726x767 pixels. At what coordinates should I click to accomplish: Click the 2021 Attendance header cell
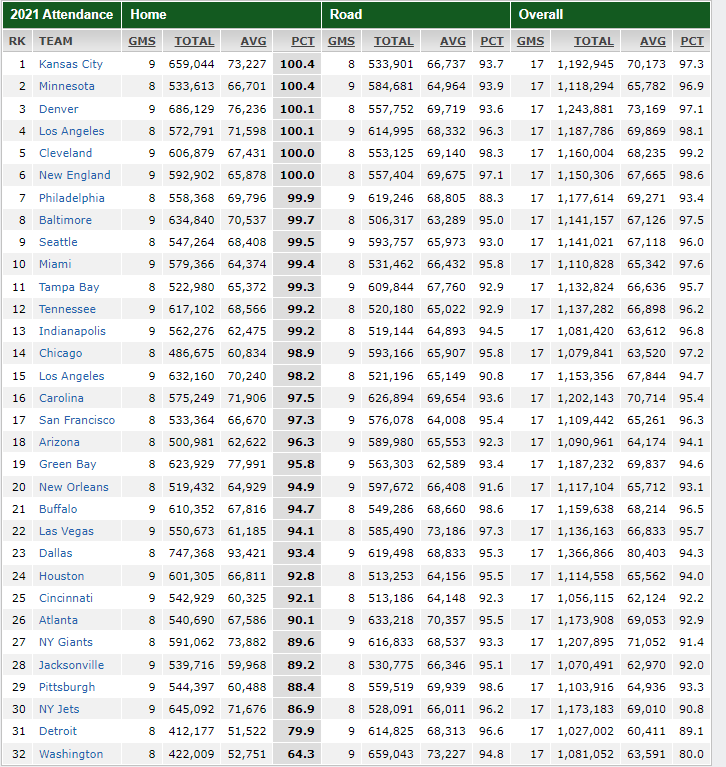[x=62, y=15]
